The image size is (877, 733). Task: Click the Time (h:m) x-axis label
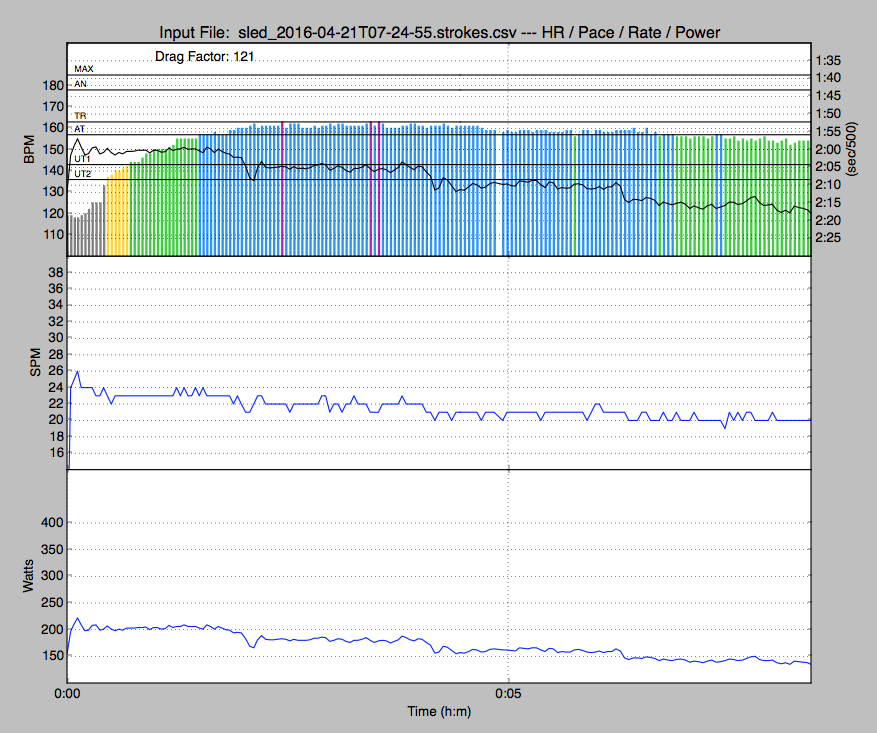click(x=438, y=712)
